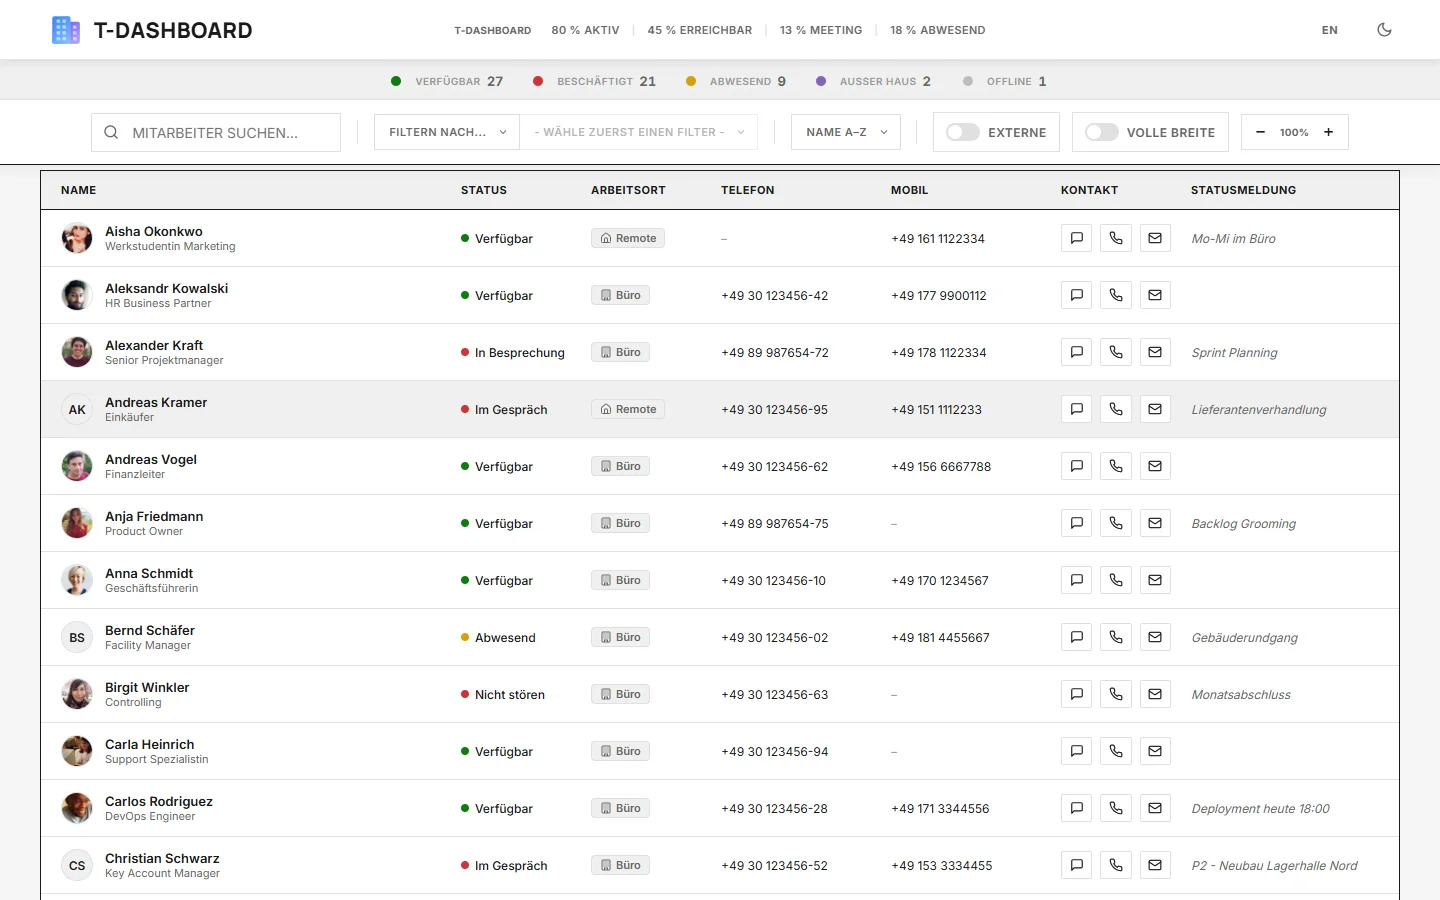Decrease zoom with the minus button
The height and width of the screenshot is (900, 1440).
coord(1260,132)
